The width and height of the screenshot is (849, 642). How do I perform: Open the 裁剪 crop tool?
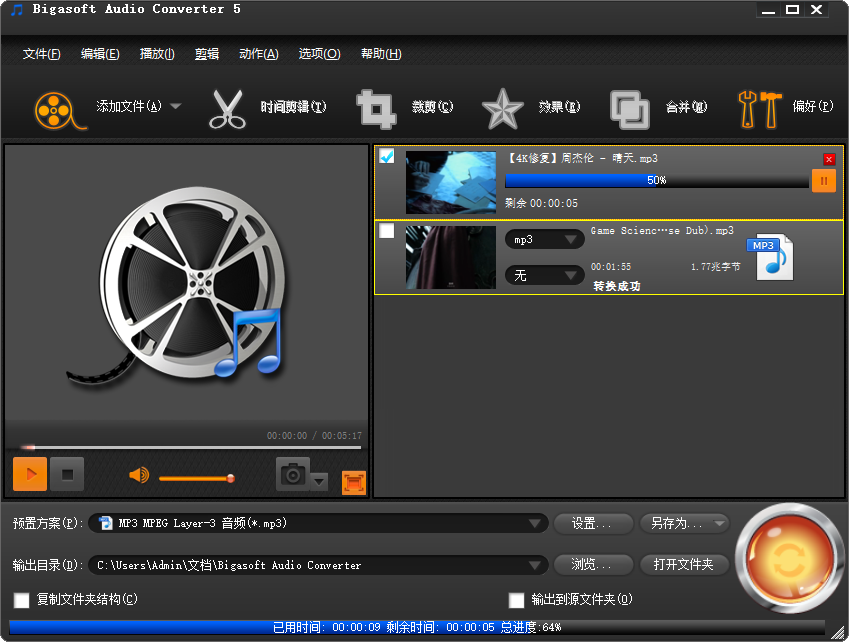tap(413, 107)
